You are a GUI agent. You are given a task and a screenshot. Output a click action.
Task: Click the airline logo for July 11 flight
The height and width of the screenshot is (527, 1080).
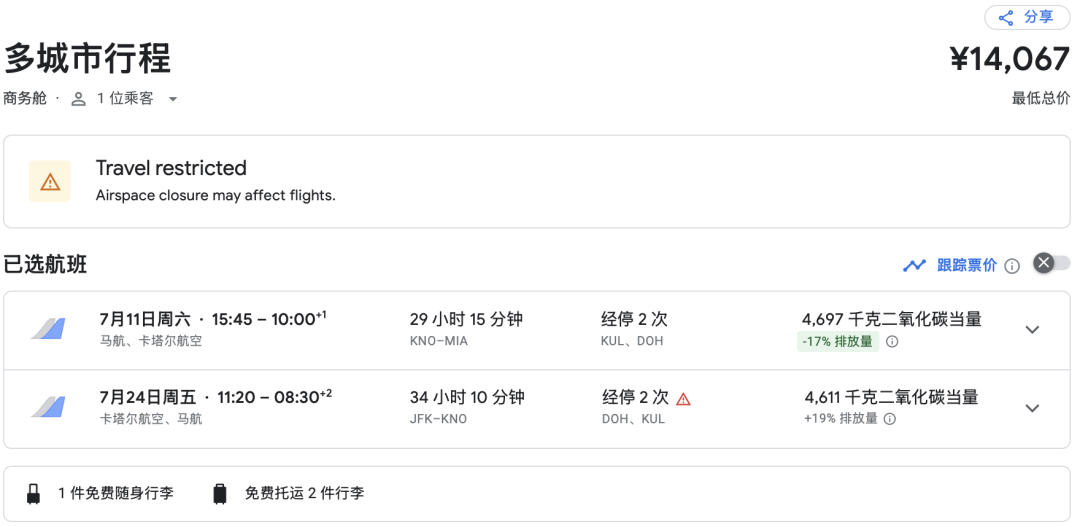click(x=48, y=329)
